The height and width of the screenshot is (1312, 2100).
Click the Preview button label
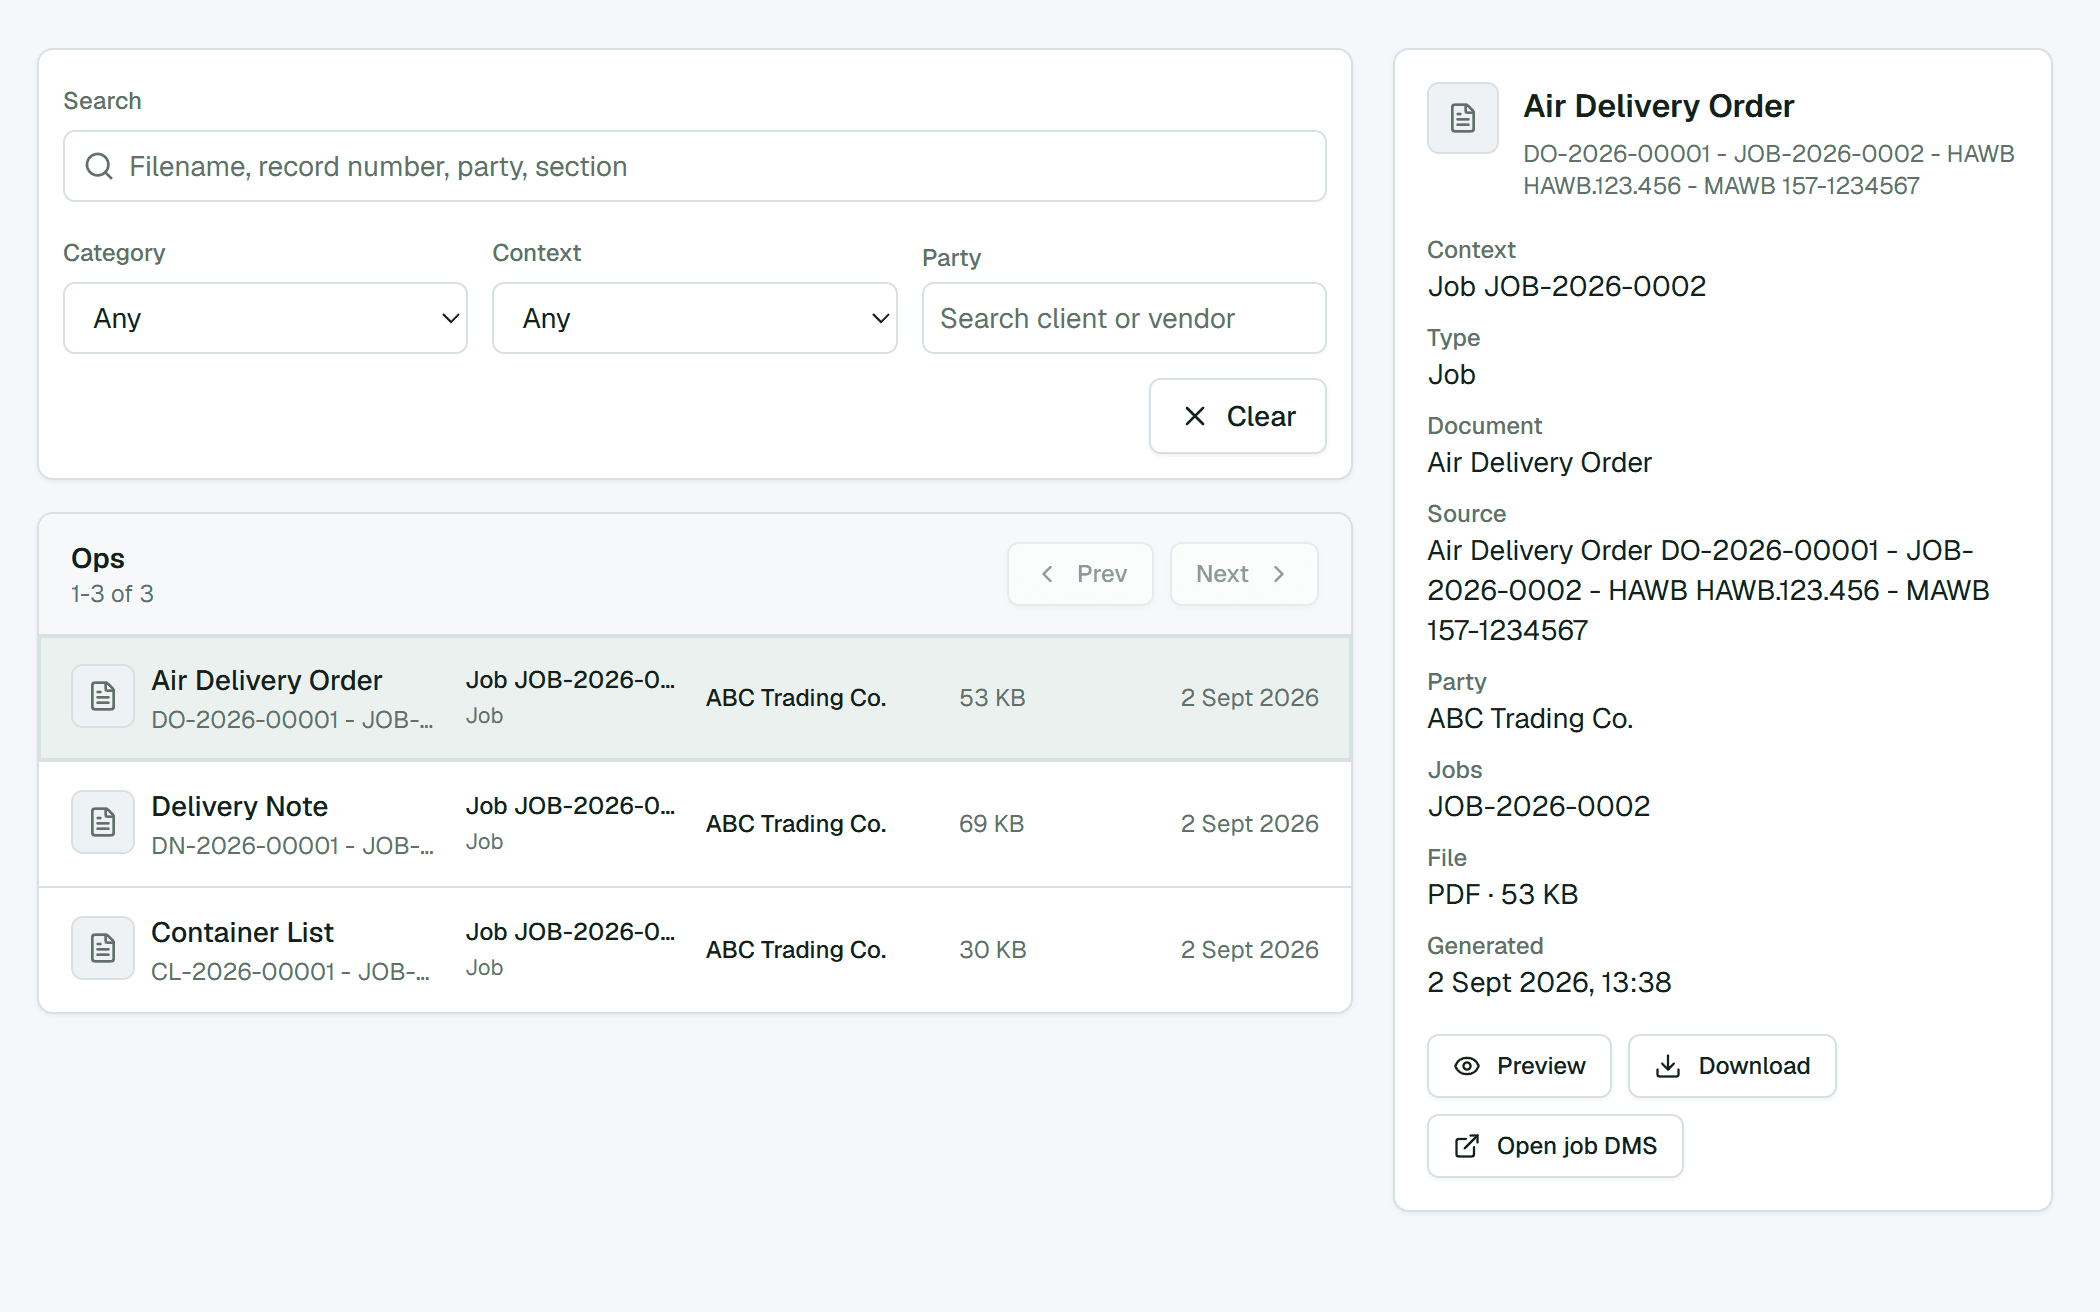coord(1541,1066)
